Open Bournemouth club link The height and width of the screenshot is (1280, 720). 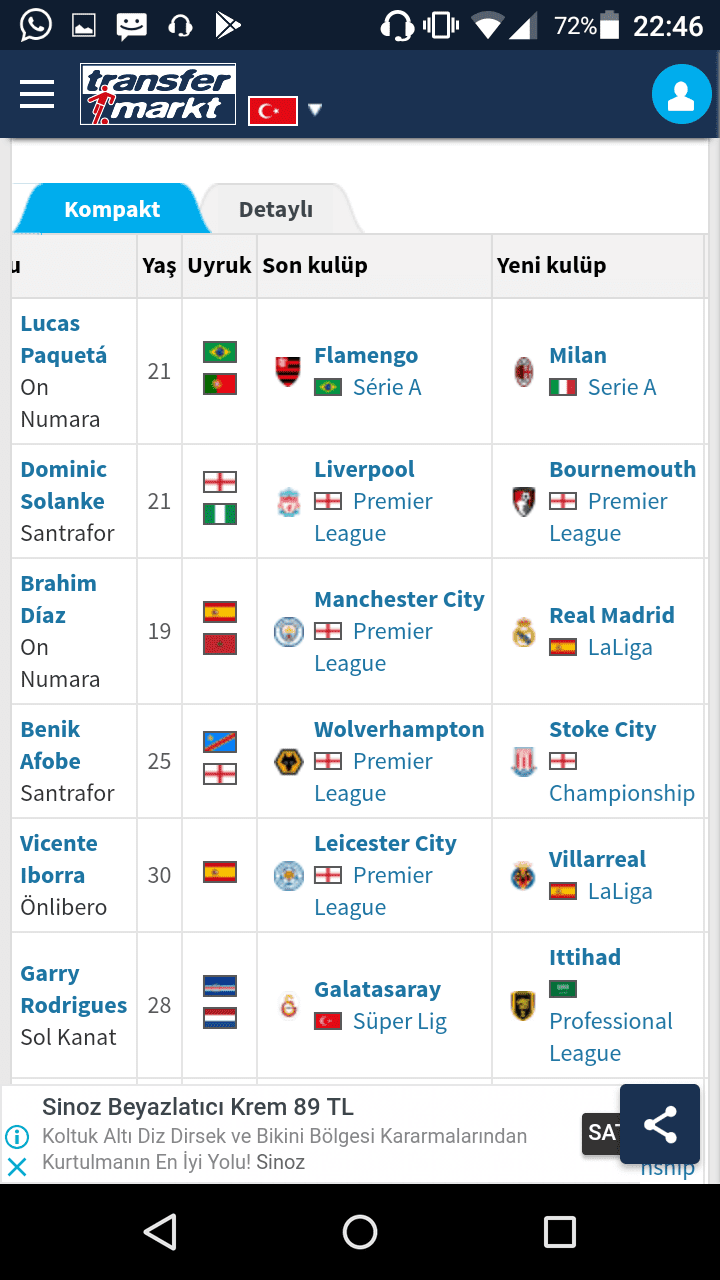[x=622, y=469]
